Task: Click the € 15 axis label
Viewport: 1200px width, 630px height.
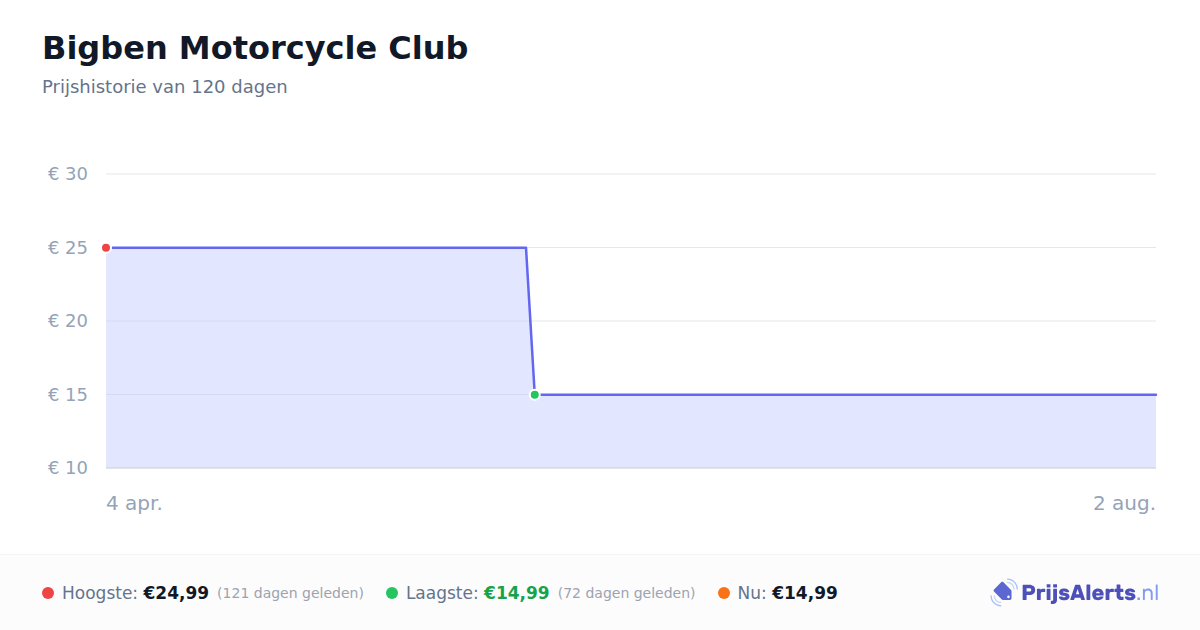Action: 68,395
